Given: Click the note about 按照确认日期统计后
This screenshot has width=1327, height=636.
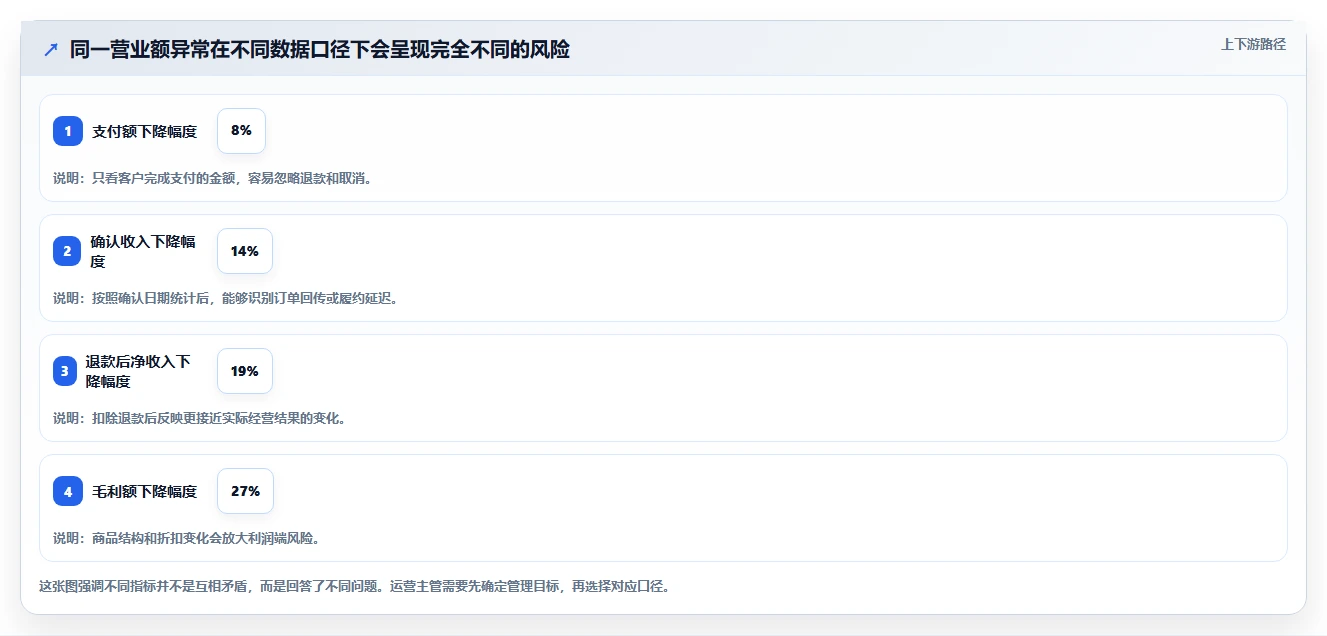Looking at the screenshot, I should [x=225, y=298].
